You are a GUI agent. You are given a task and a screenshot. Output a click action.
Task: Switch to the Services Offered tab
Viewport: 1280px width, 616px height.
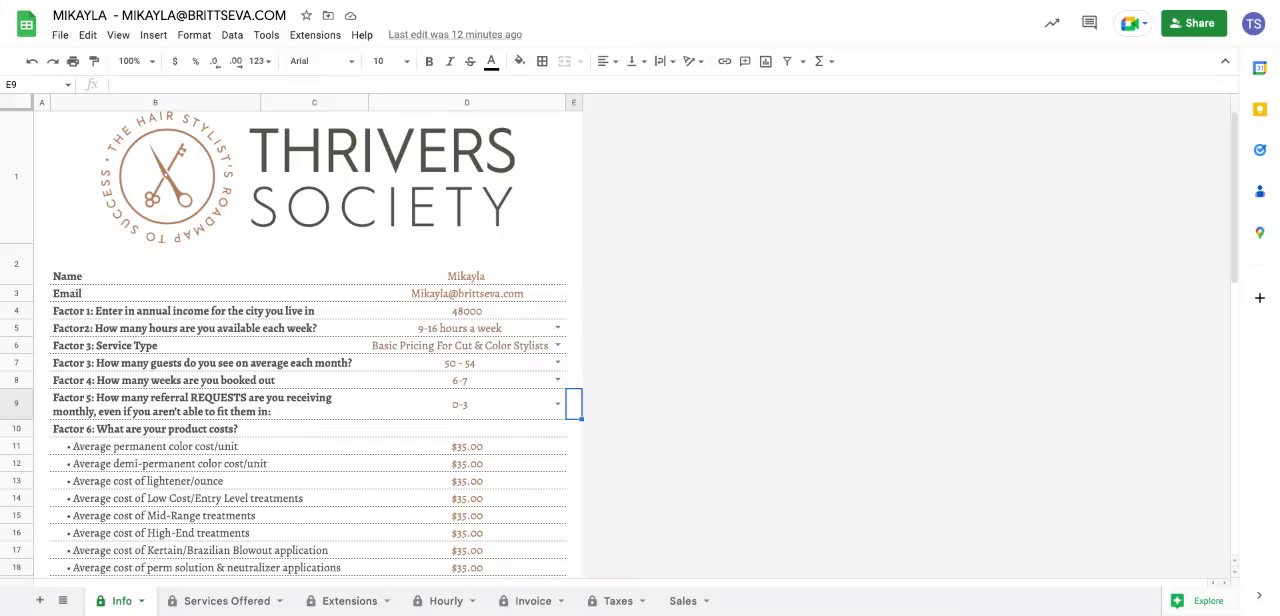click(x=226, y=601)
